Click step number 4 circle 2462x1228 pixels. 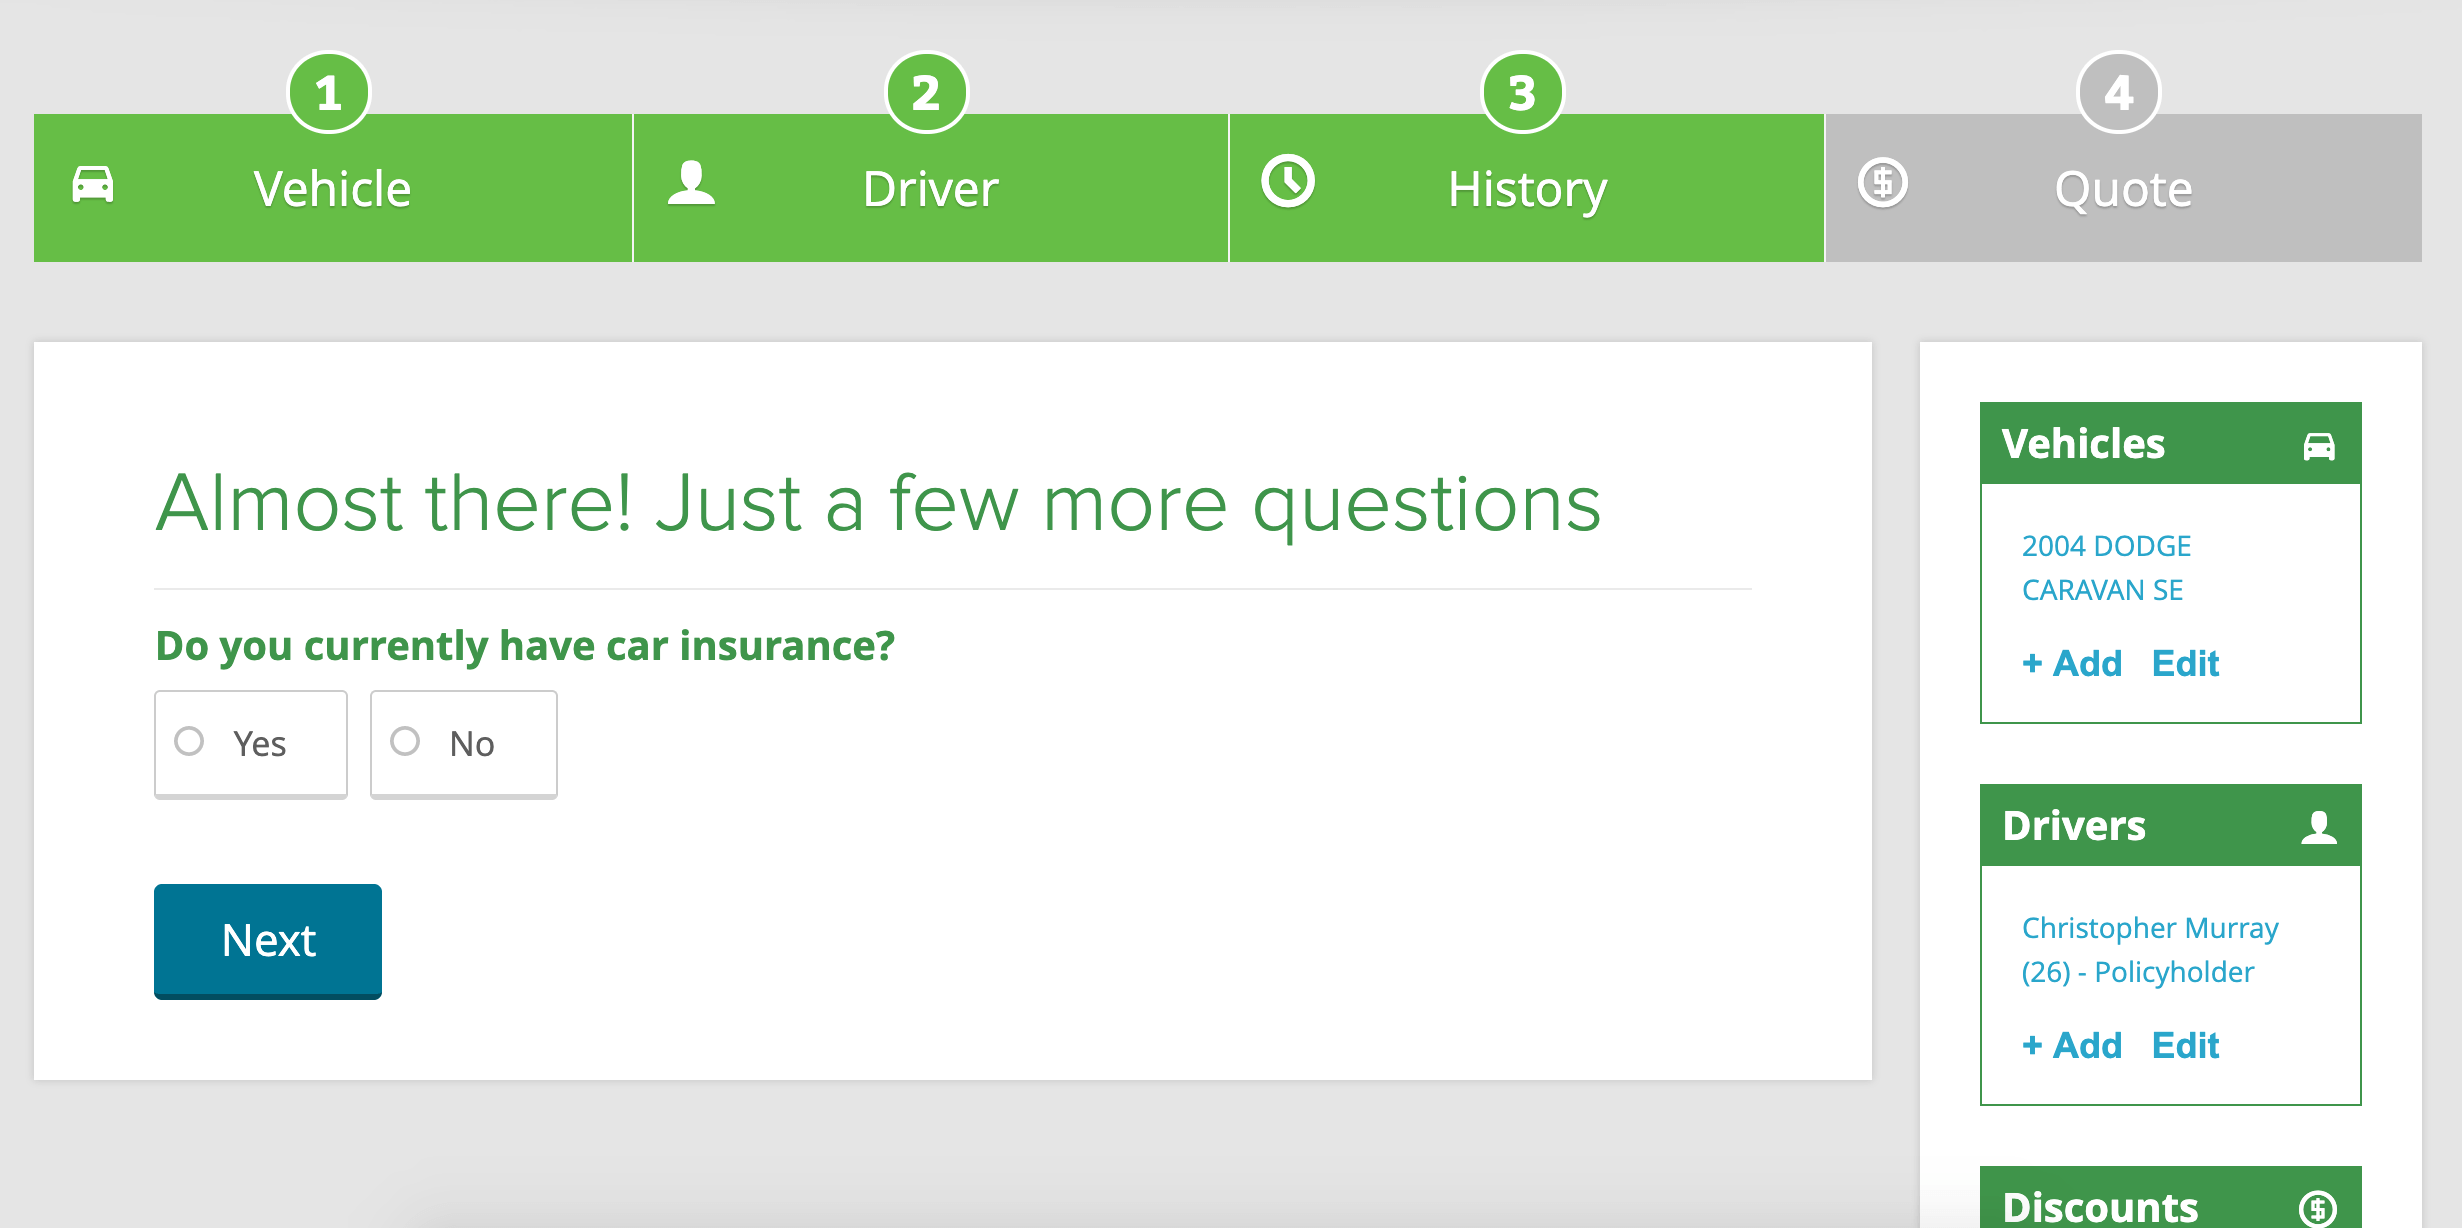coord(2119,93)
